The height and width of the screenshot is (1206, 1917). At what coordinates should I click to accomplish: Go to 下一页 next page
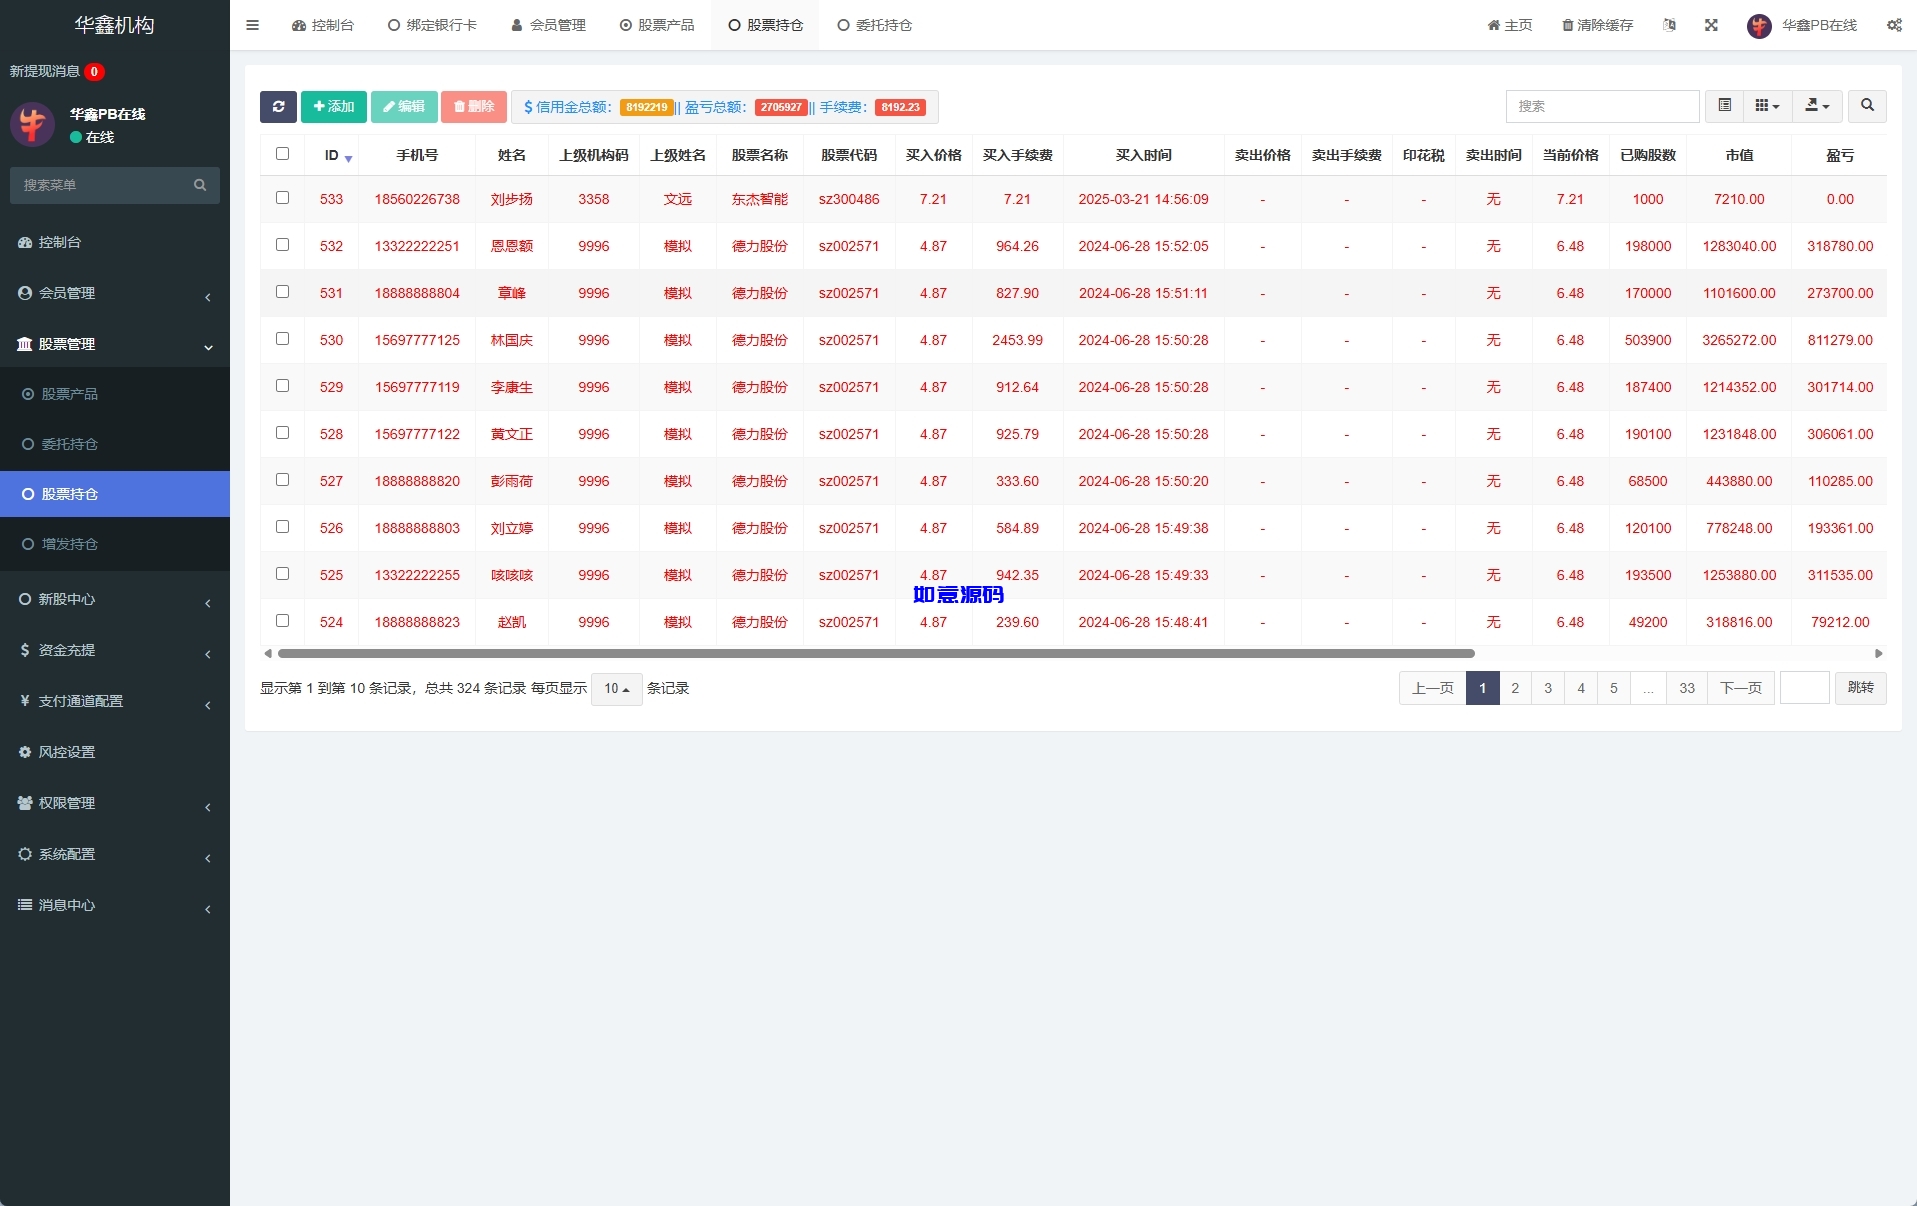pyautogui.click(x=1740, y=688)
